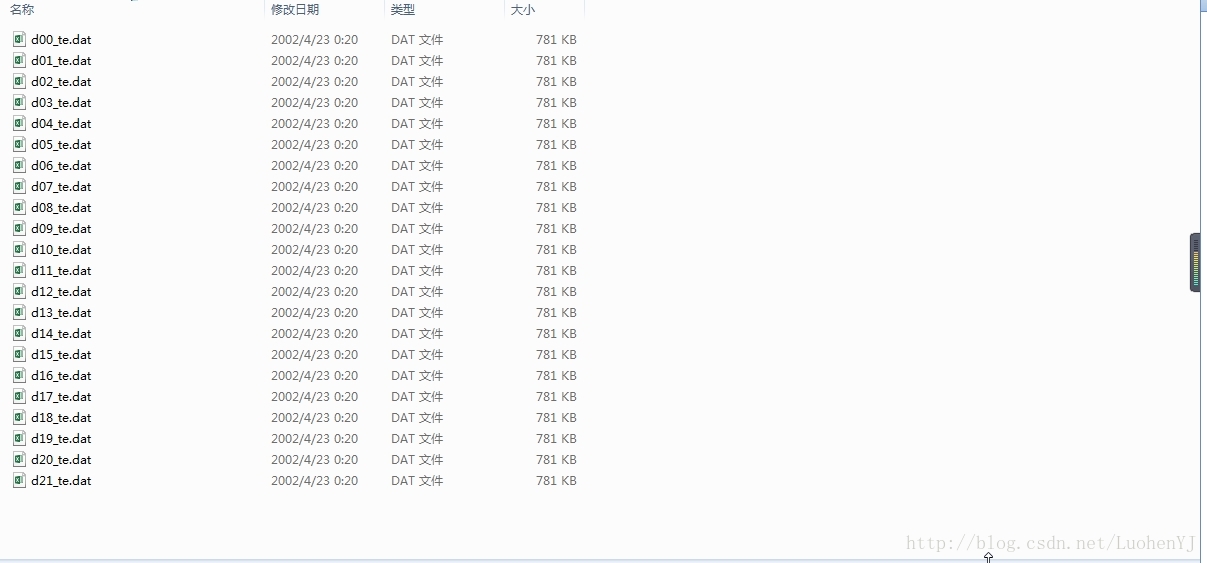Click the 781 KB size of d14_te.dat
Image resolution: width=1207 pixels, height=563 pixels.
[556, 333]
